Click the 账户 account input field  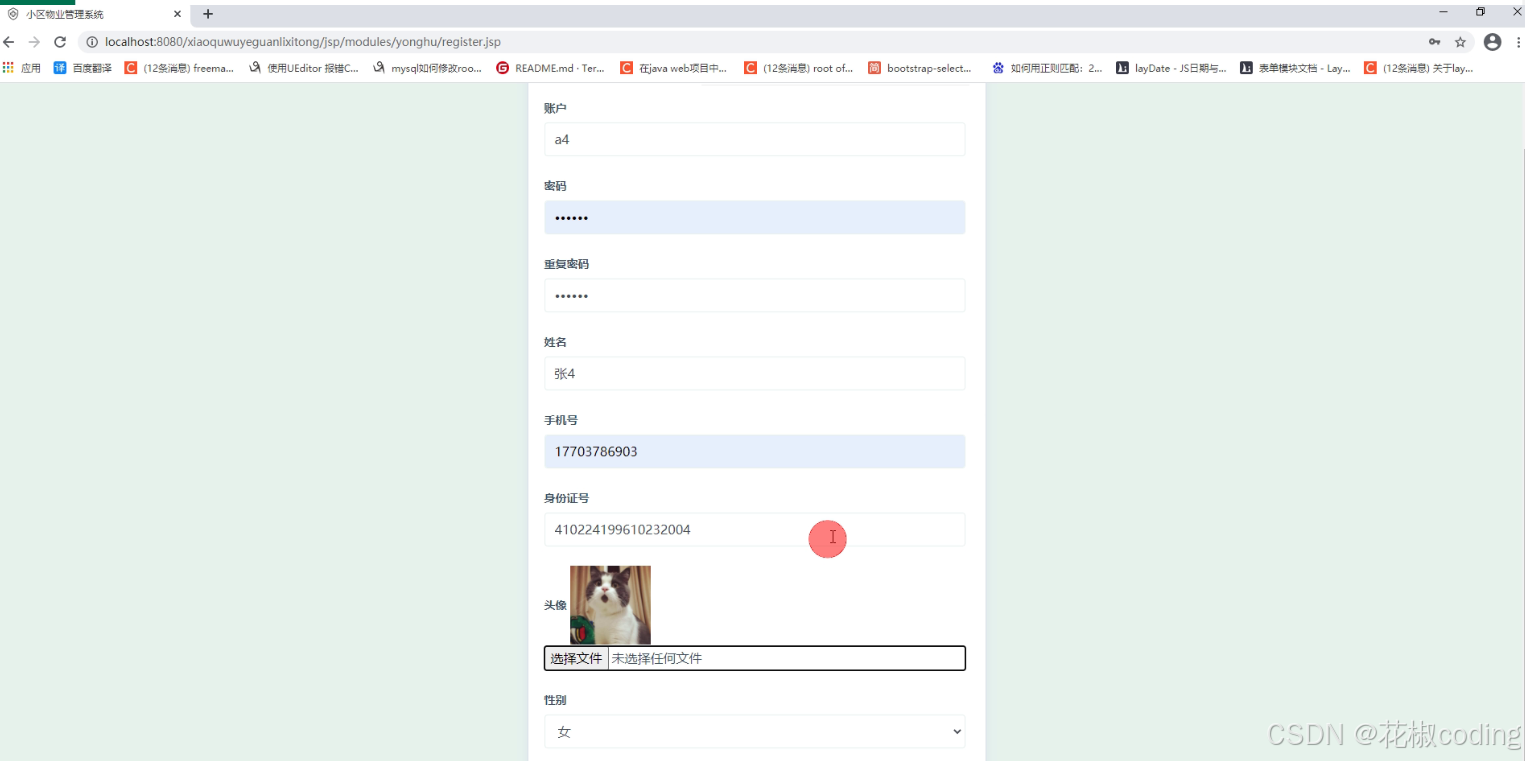754,139
